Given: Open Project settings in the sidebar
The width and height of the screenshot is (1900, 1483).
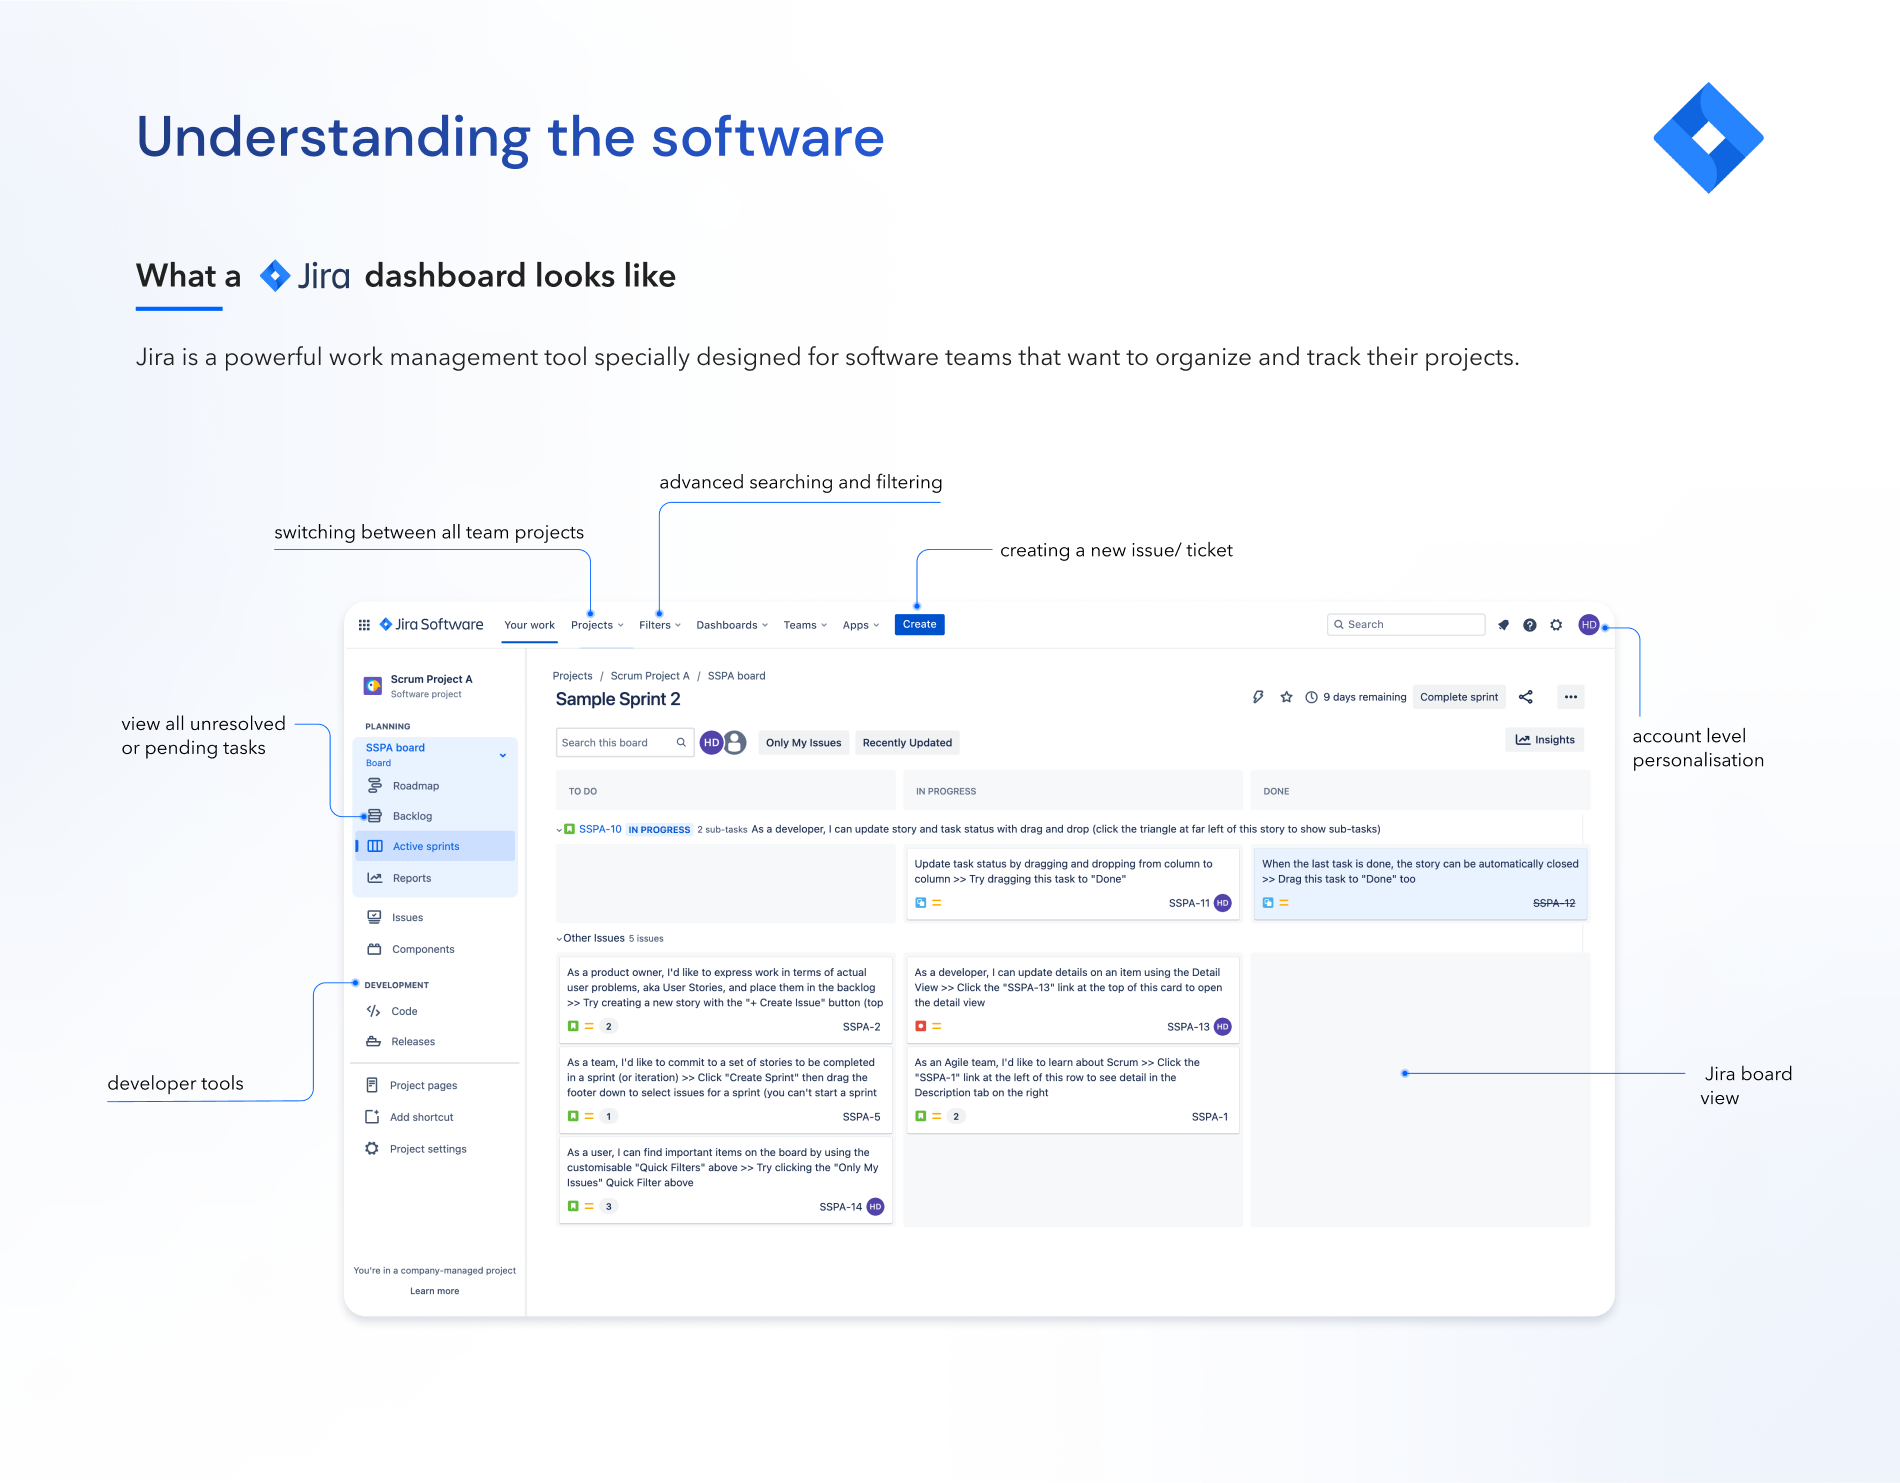Looking at the screenshot, I should pos(428,1149).
